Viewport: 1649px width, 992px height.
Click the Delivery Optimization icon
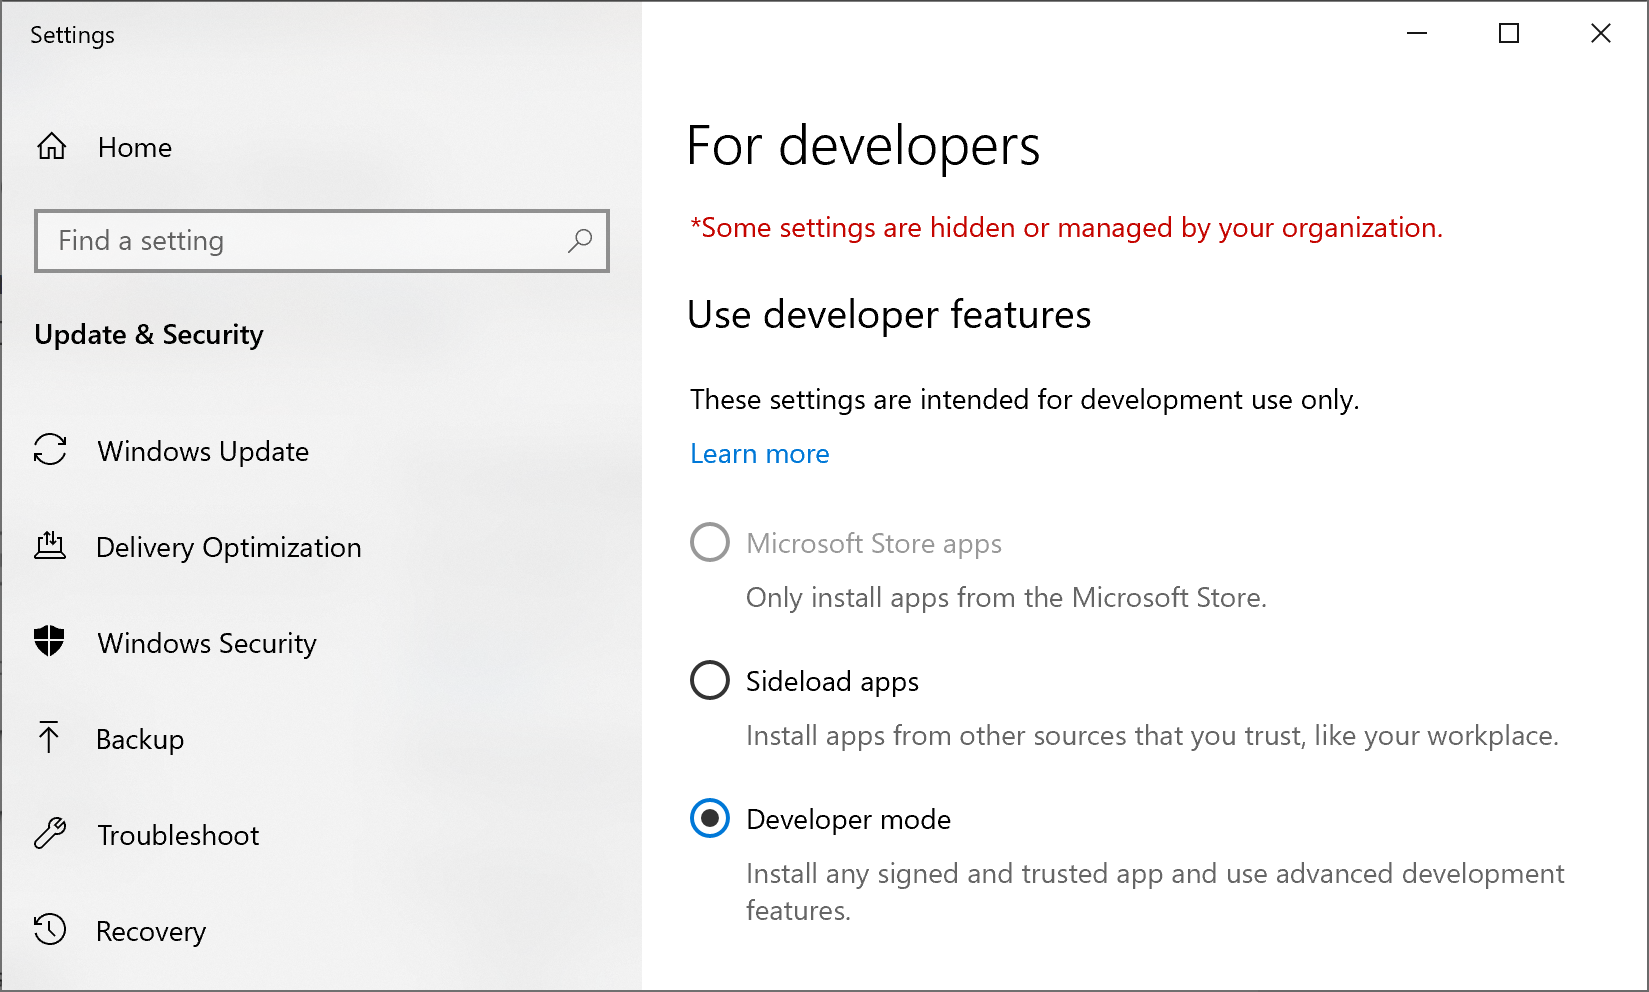tap(50, 546)
